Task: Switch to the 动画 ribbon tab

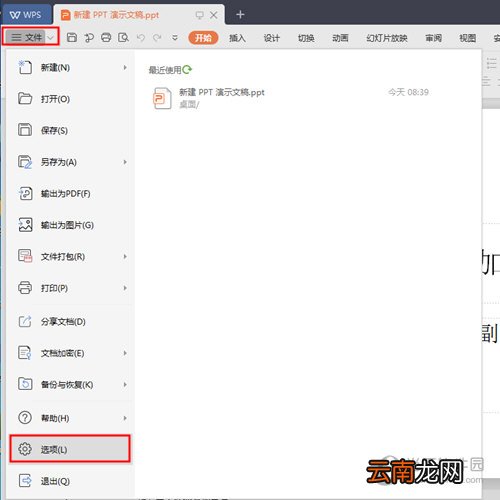Action: pos(340,38)
